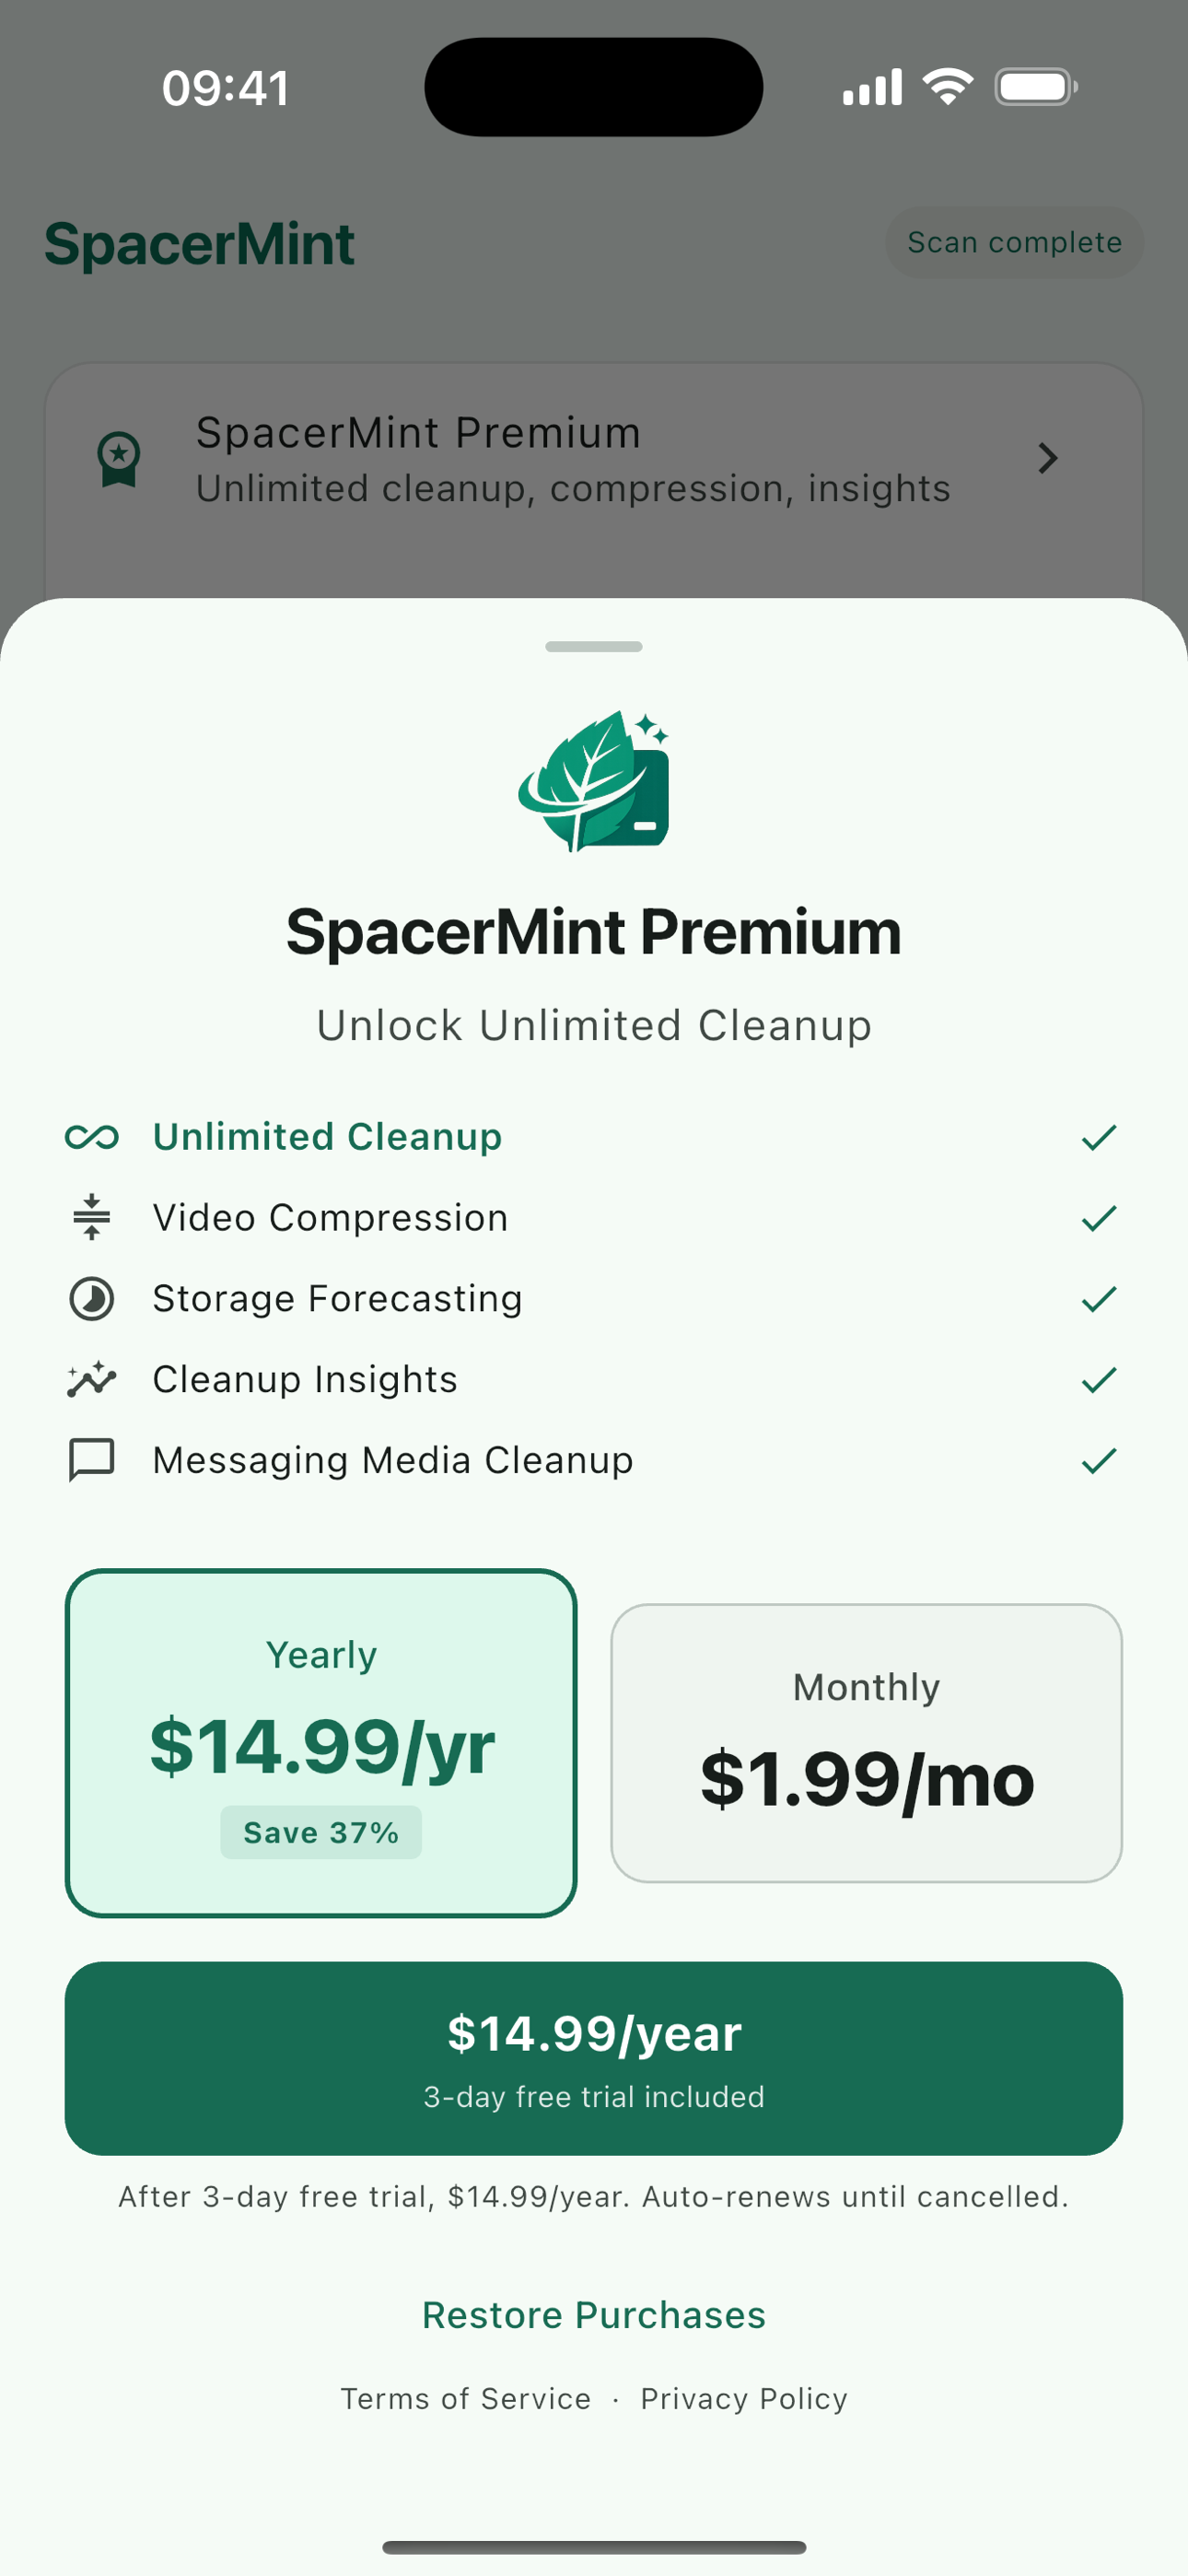The height and width of the screenshot is (2576, 1188).
Task: Select the Yearly $14.99 plan option
Action: pyautogui.click(x=321, y=1744)
